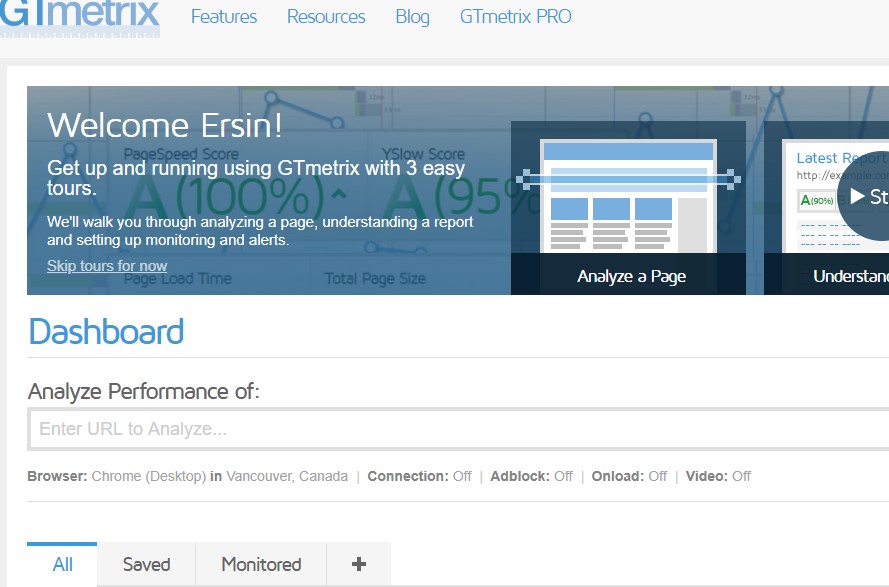The width and height of the screenshot is (889, 587).
Task: Click the Skip tours for now link
Action: point(107,266)
